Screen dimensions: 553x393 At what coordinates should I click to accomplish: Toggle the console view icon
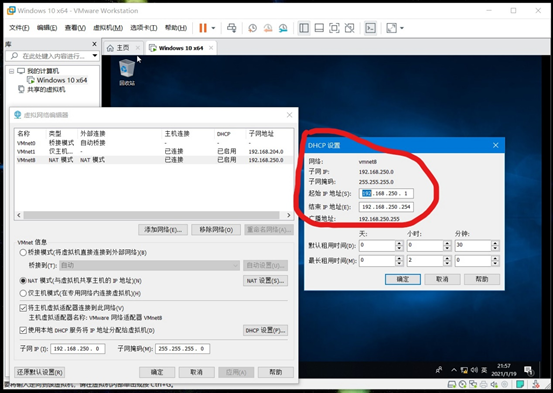click(370, 28)
